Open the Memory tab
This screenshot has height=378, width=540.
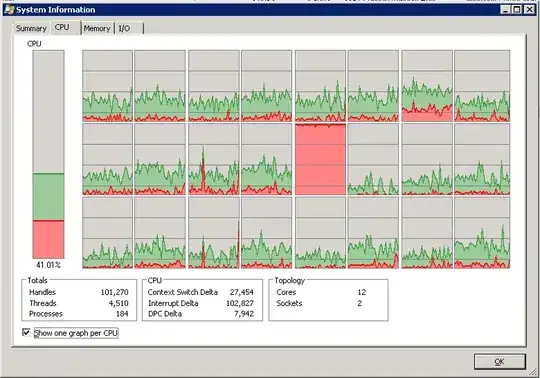point(97,28)
